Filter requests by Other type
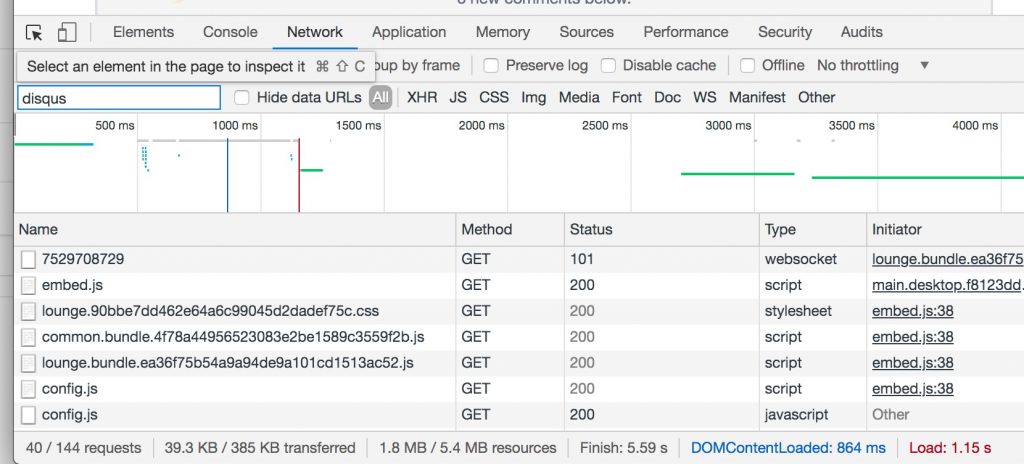The image size is (1024, 464). [816, 97]
